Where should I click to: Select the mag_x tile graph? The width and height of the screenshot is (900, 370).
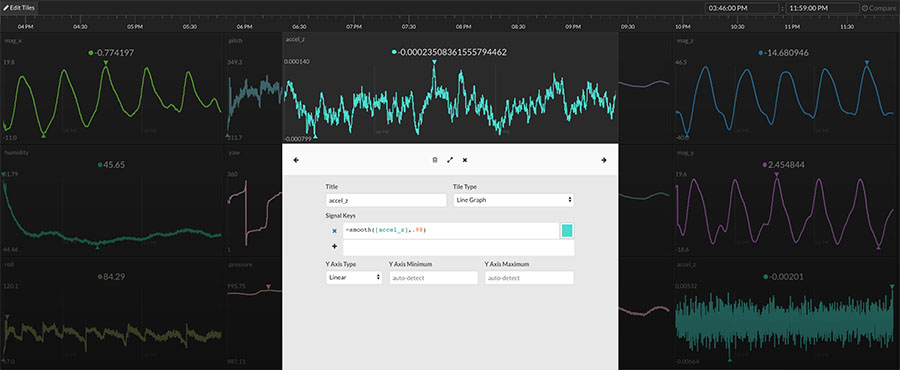pos(112,99)
